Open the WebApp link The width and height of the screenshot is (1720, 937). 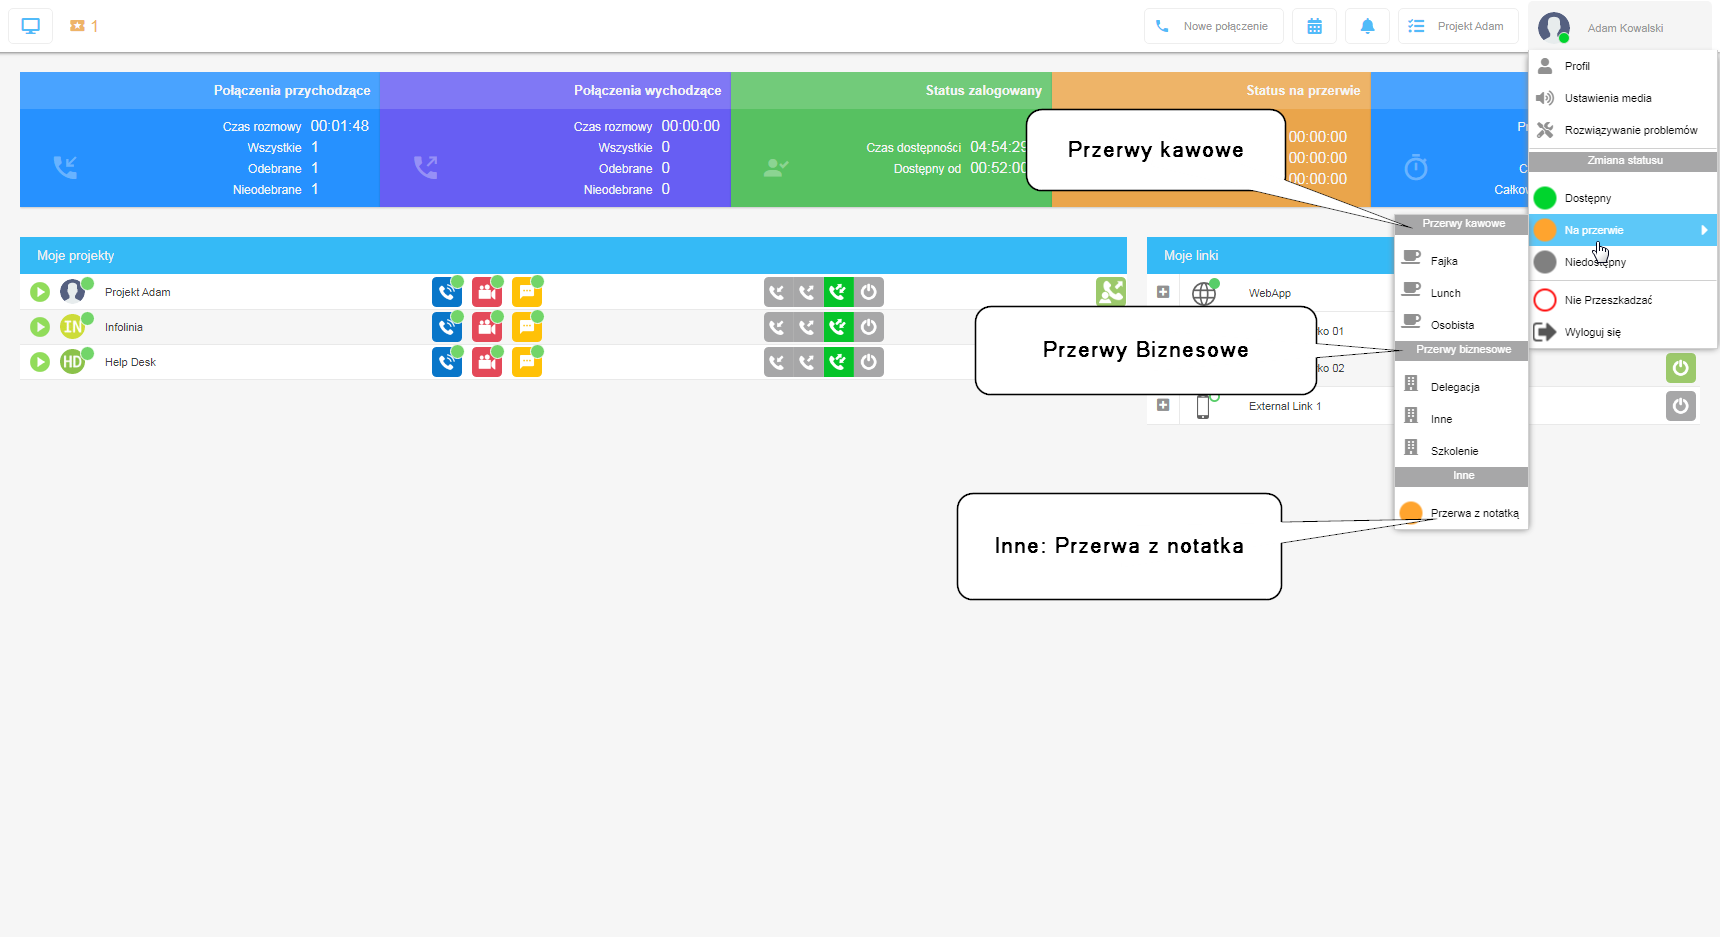(x=1270, y=293)
